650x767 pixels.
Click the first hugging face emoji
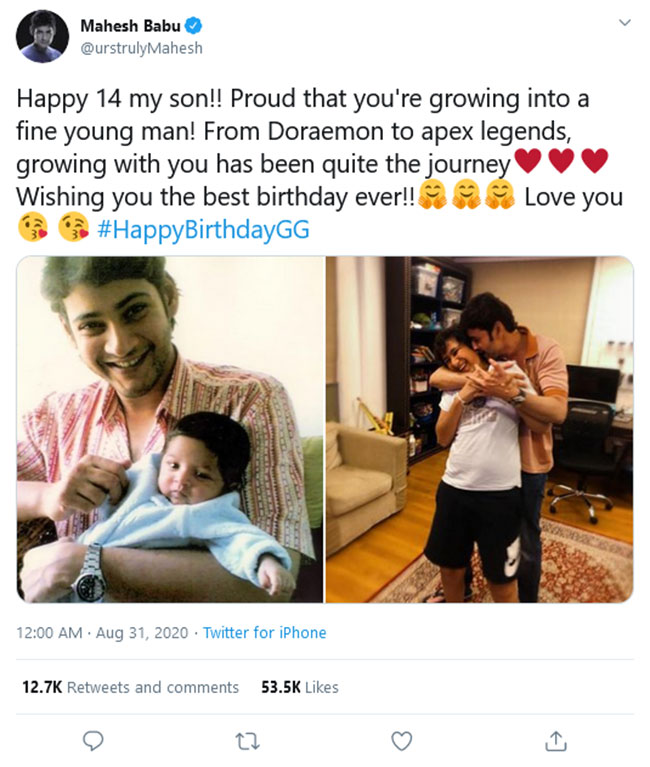tap(431, 197)
